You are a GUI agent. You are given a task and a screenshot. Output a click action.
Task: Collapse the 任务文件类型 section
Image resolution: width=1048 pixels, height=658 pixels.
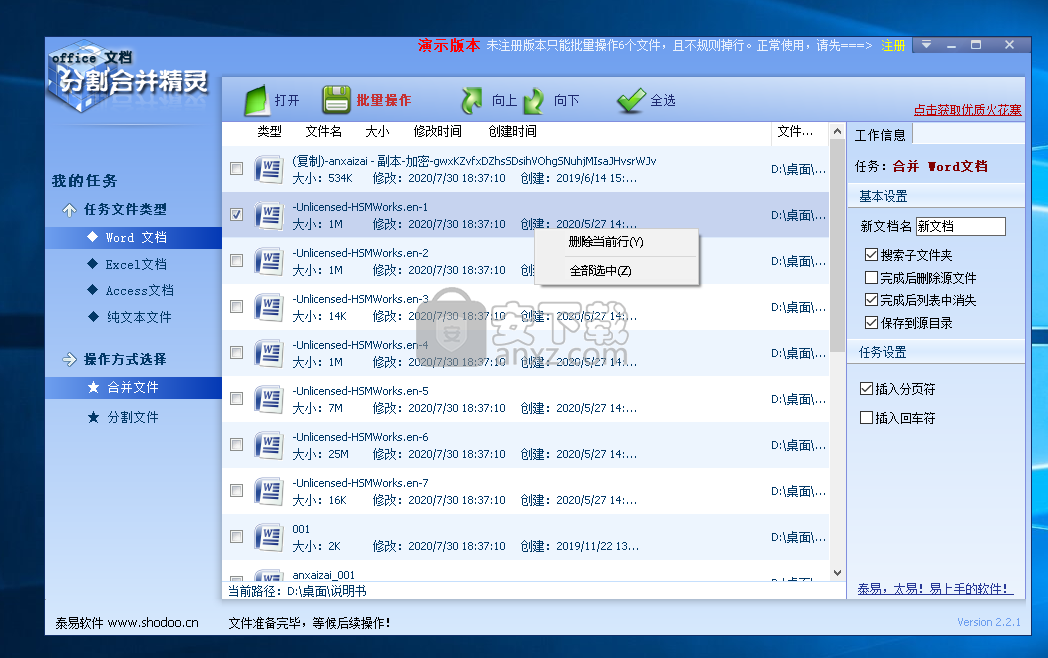(x=69, y=210)
